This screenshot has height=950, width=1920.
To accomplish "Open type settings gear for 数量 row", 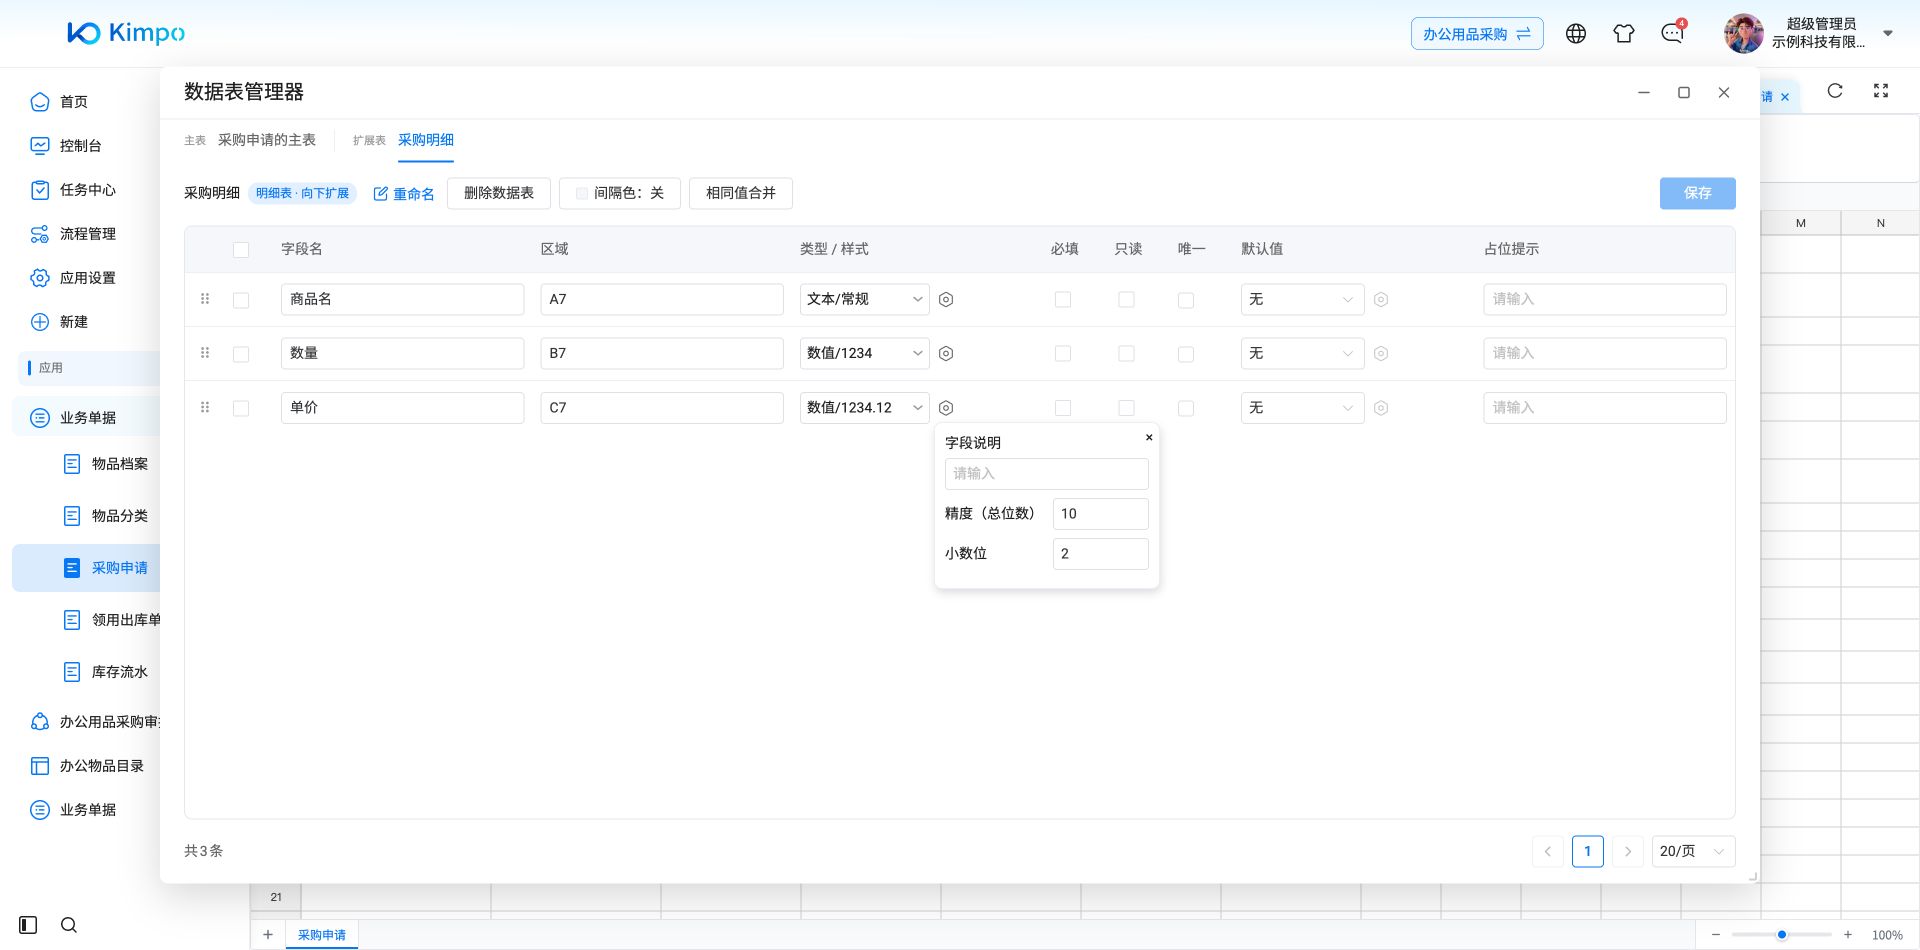I will coord(946,354).
